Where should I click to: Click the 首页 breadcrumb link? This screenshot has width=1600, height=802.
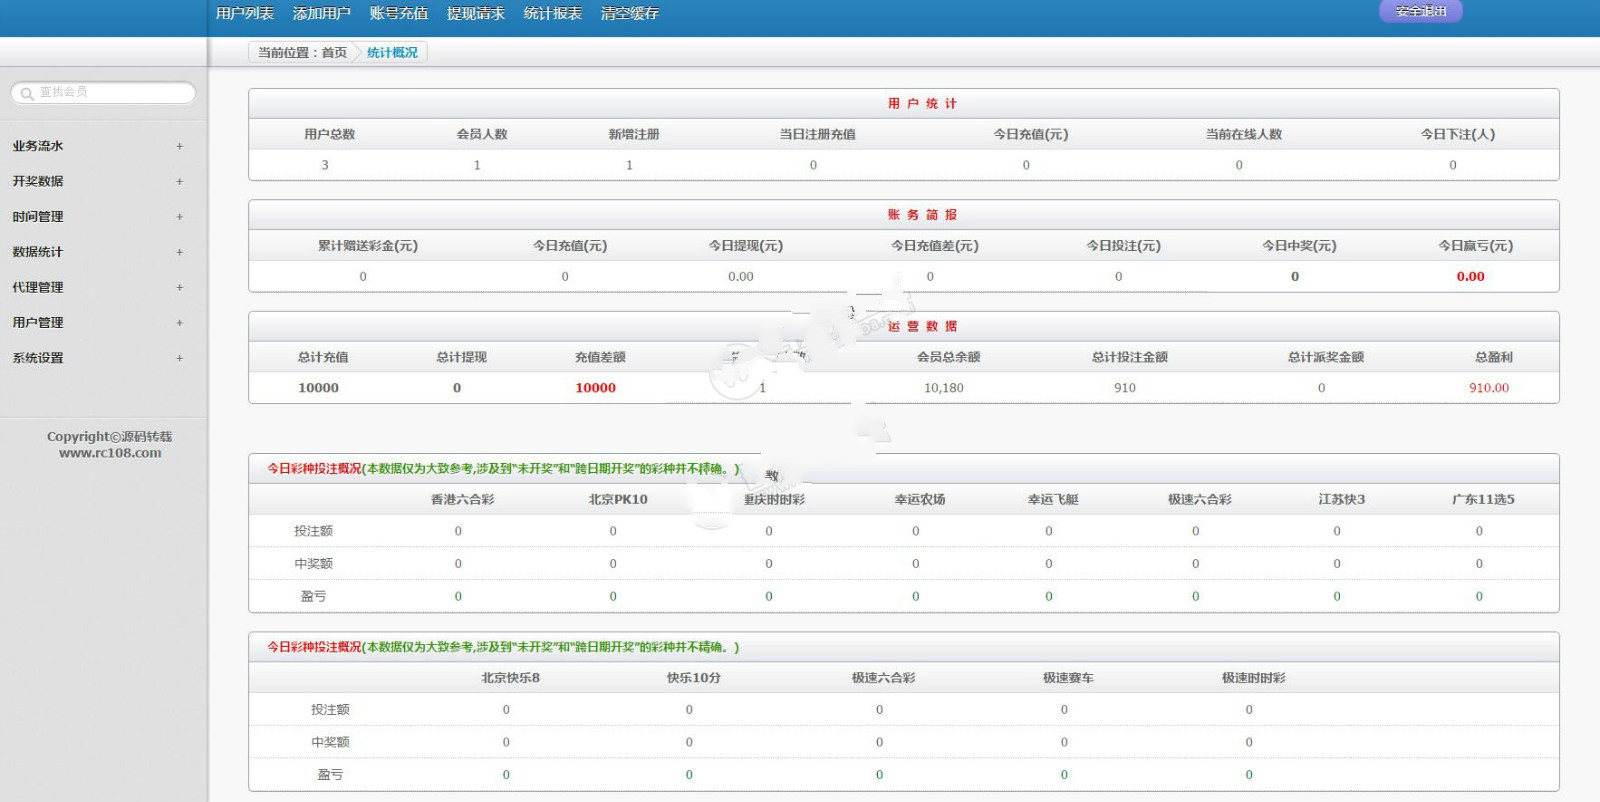(334, 52)
